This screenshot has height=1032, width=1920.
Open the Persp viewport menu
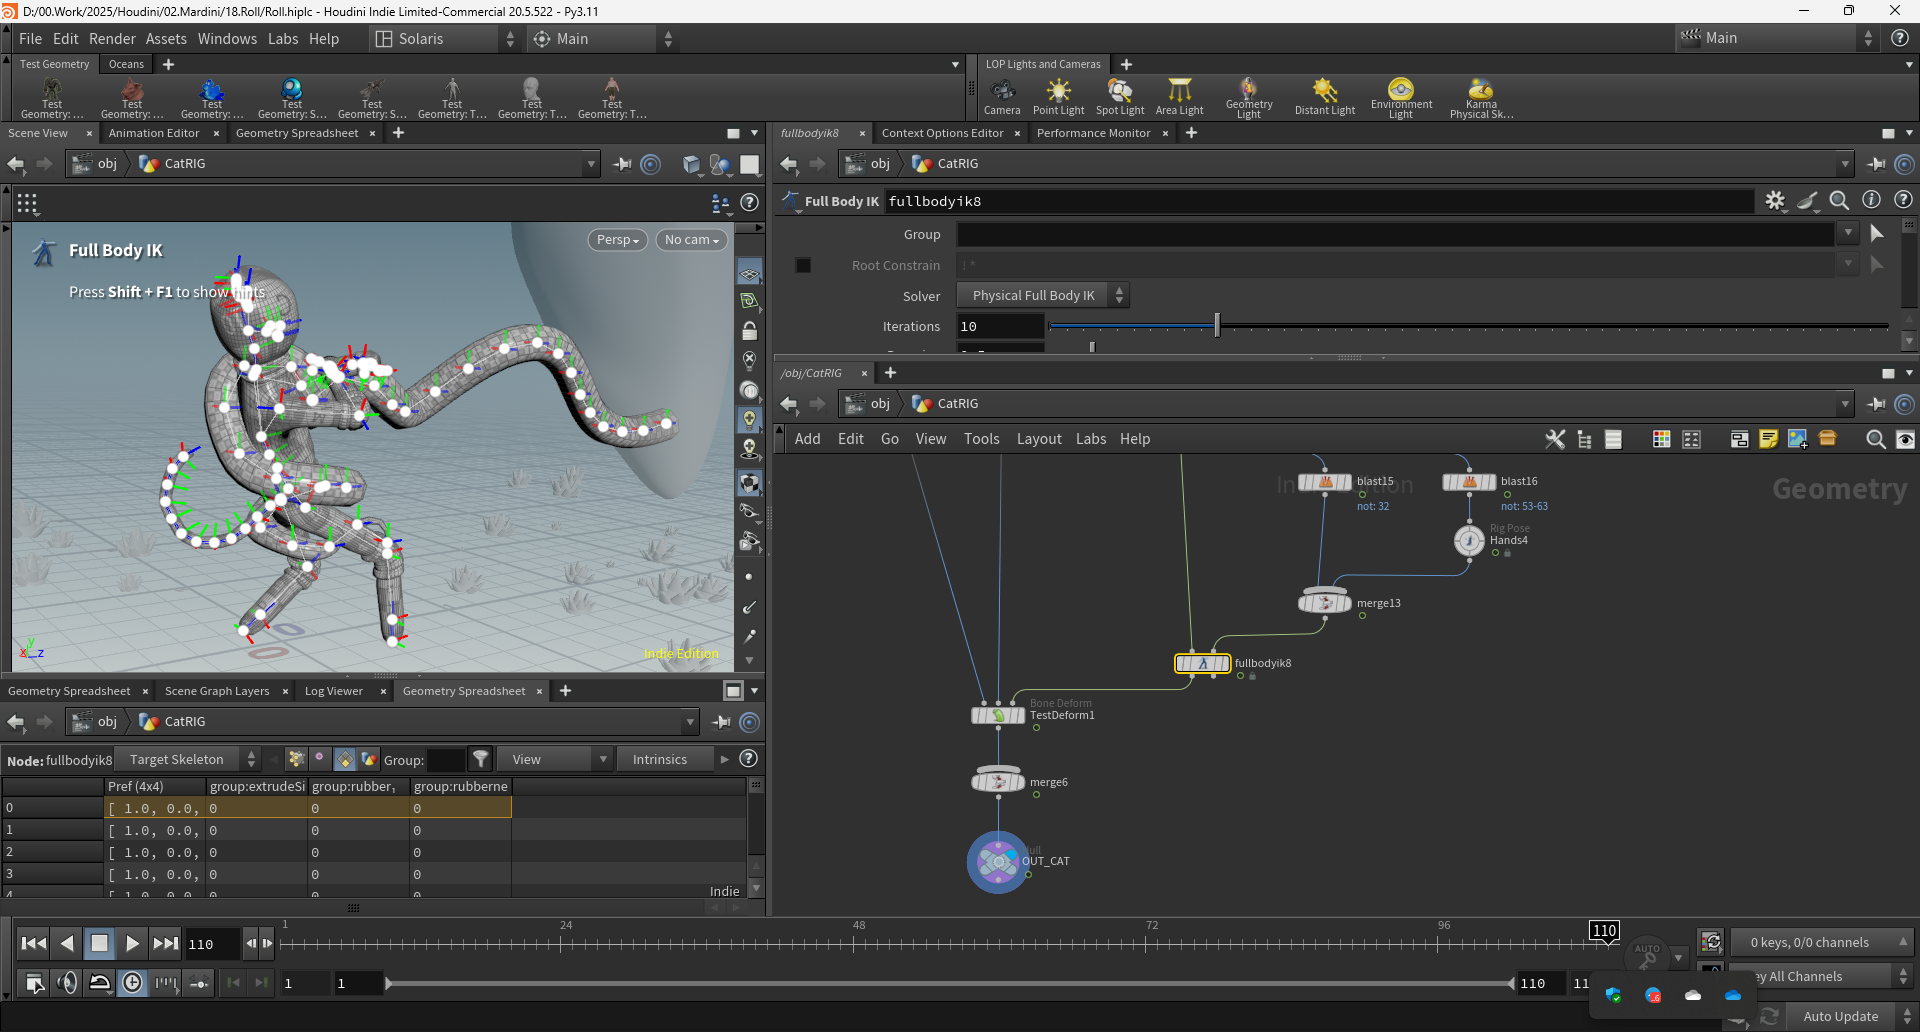point(617,240)
